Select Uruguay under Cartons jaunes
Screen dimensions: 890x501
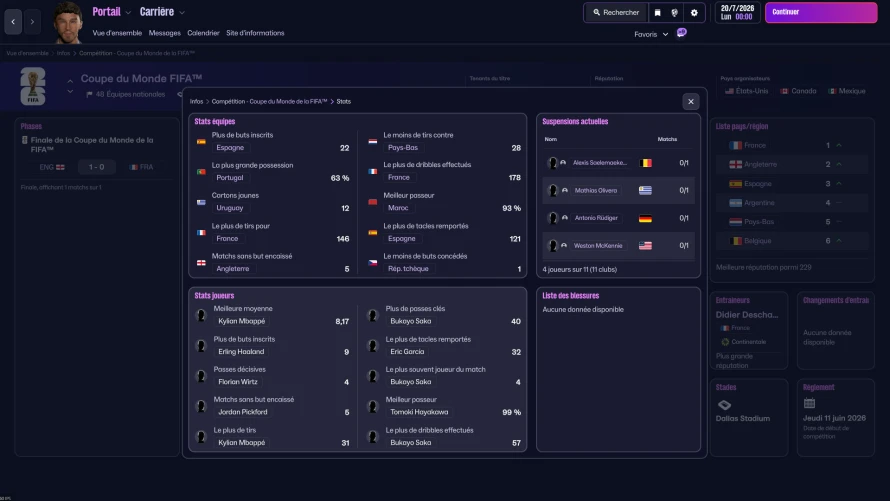coord(229,208)
